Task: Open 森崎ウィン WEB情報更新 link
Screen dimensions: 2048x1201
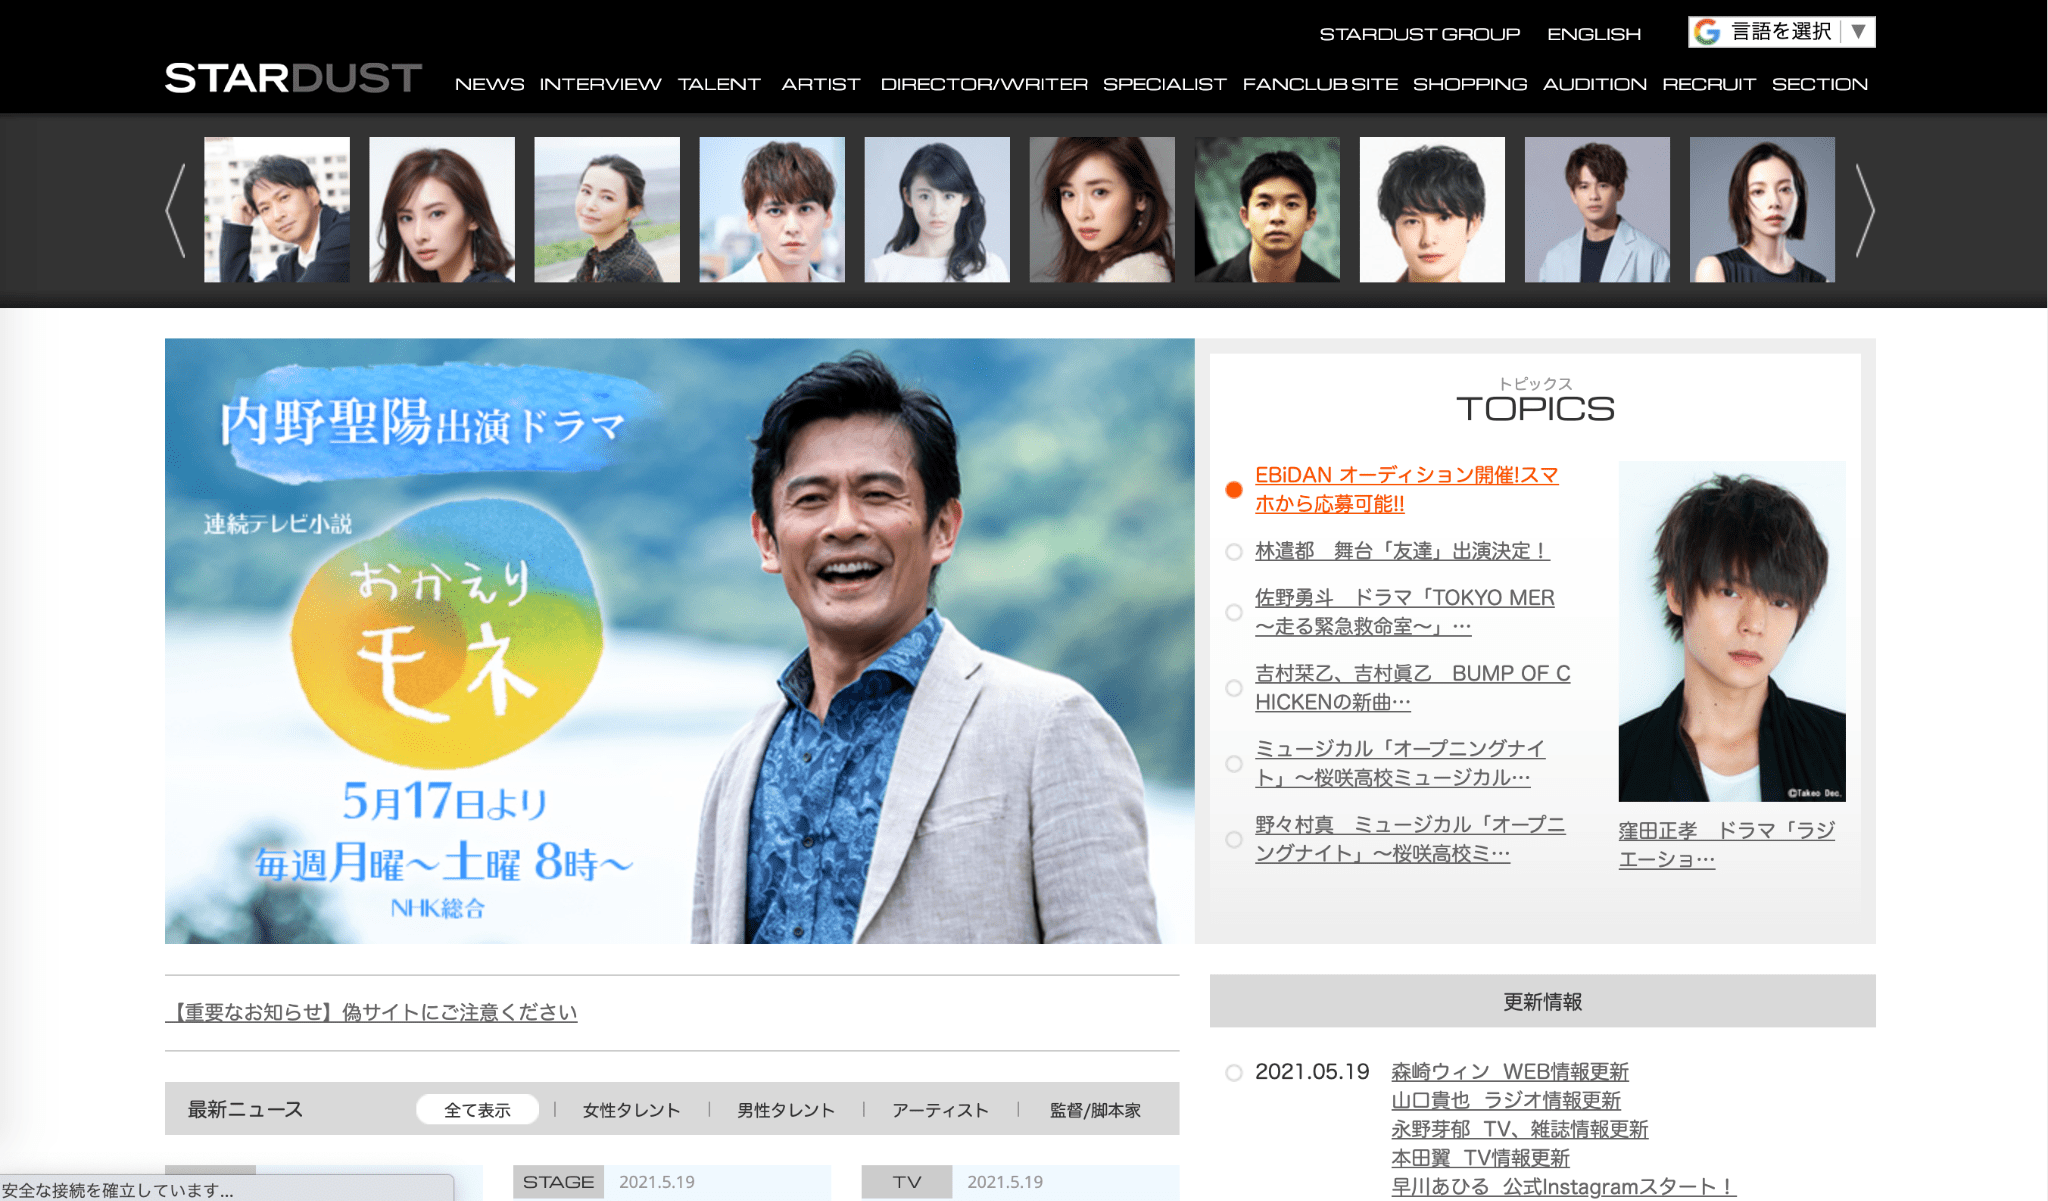Action: [1510, 1072]
